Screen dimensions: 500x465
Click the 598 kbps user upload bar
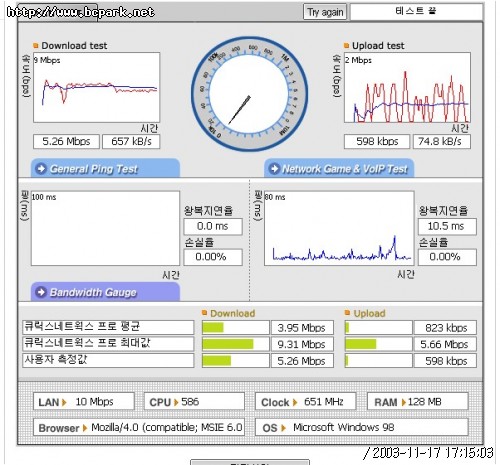(x=378, y=361)
